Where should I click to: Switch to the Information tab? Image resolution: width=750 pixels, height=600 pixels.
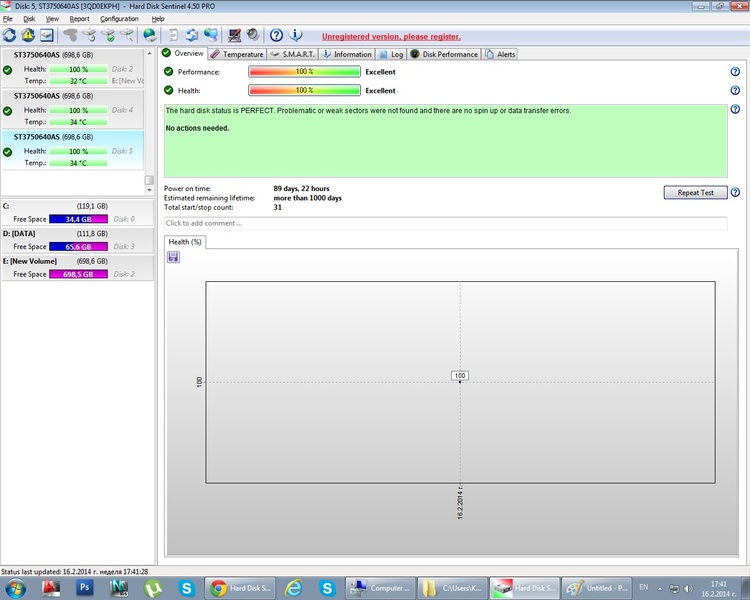346,54
